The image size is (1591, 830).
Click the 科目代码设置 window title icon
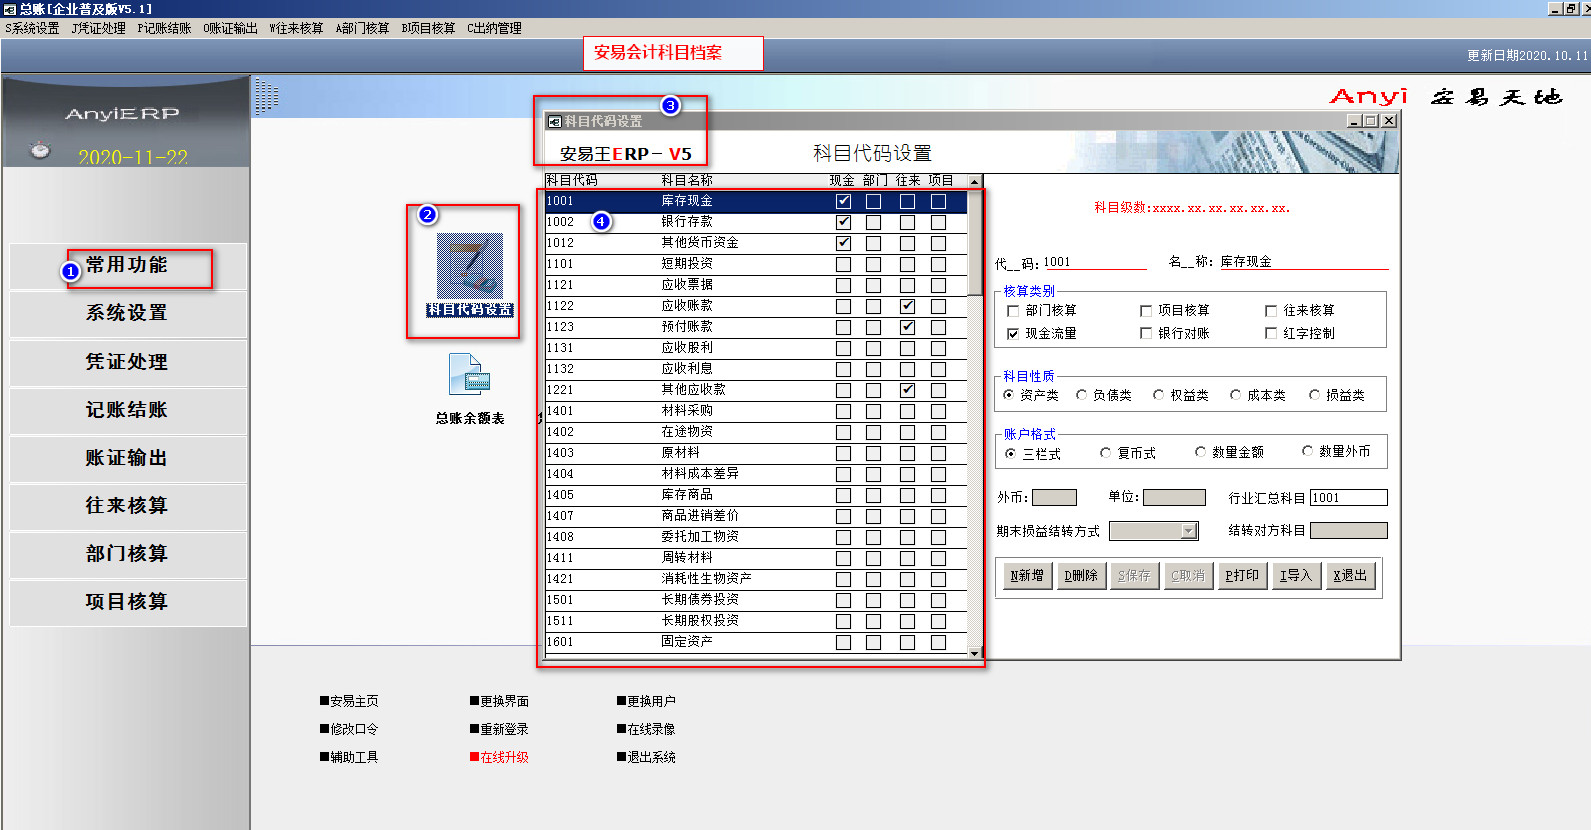coord(554,122)
